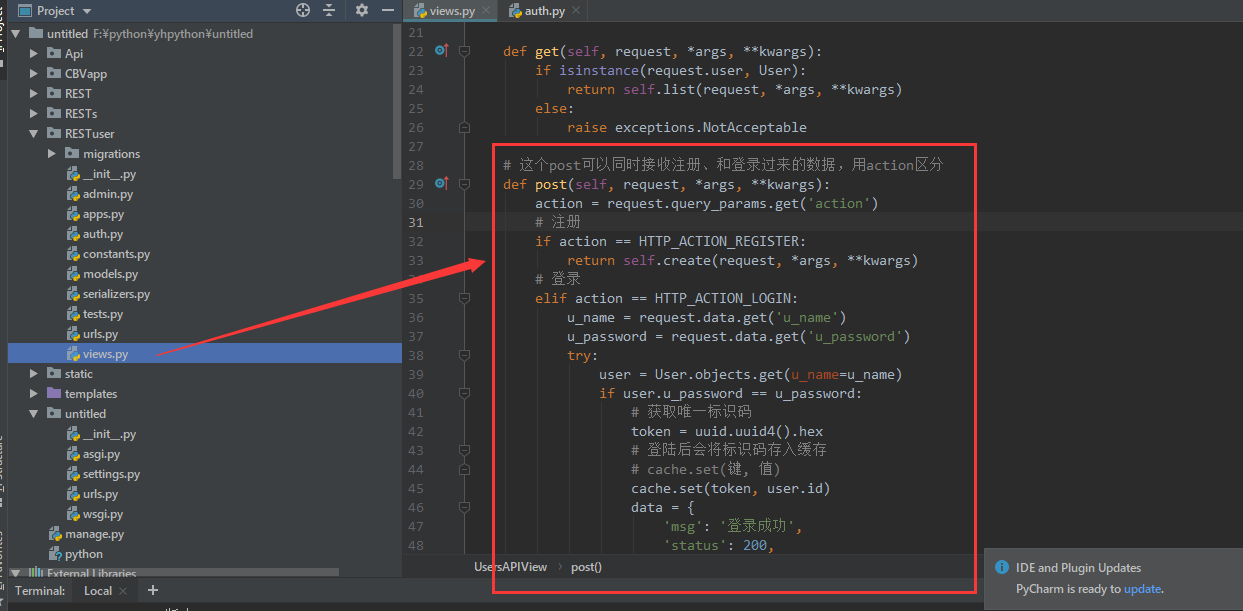The width and height of the screenshot is (1243, 611).
Task: Expand the RESTs folder
Action: 34,114
